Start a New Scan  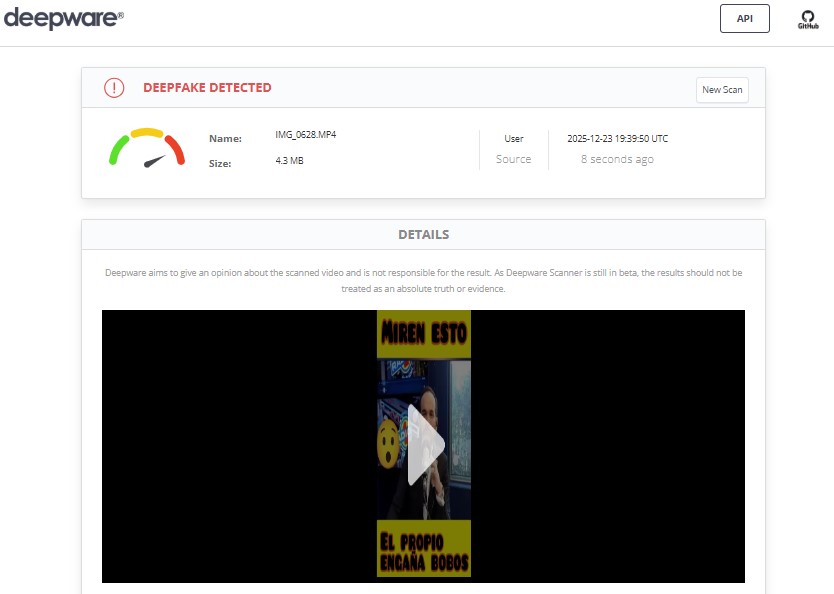click(722, 90)
